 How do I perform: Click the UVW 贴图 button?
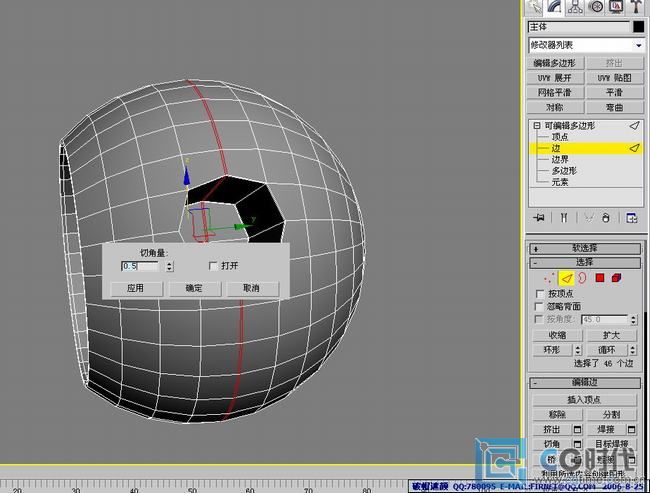pyautogui.click(x=614, y=78)
